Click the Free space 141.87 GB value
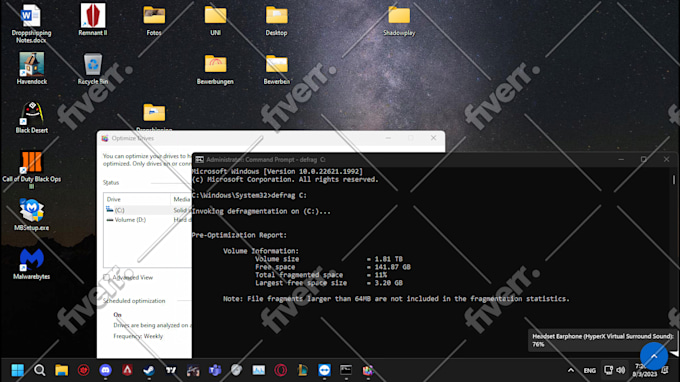This screenshot has height=382, width=680. 392,267
